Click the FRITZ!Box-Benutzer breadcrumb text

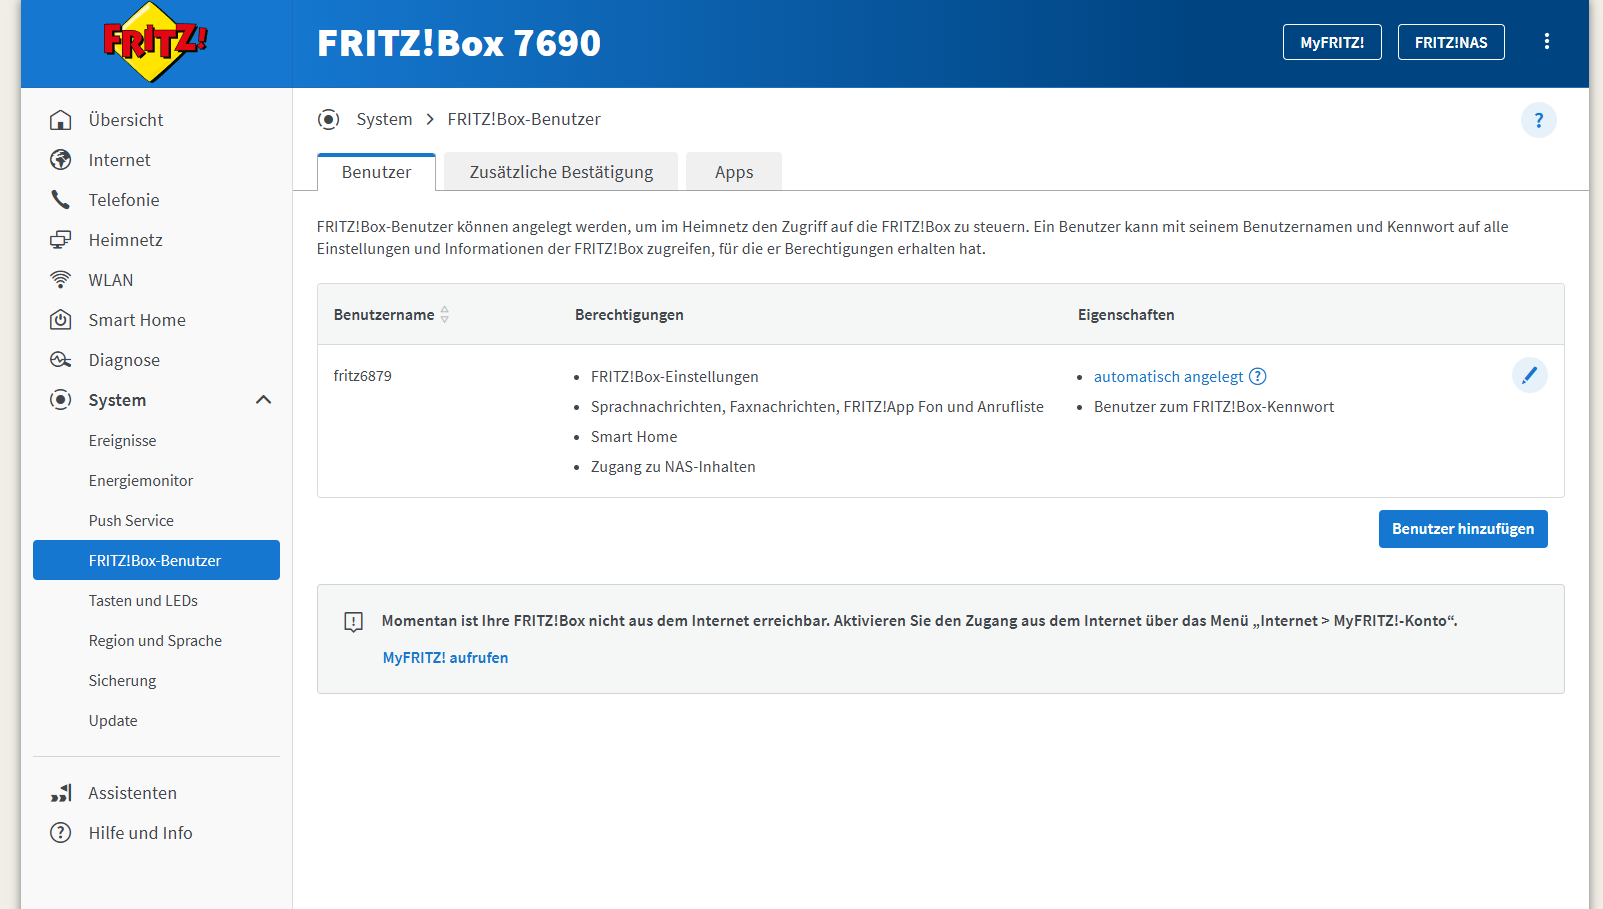pyautogui.click(x=524, y=119)
